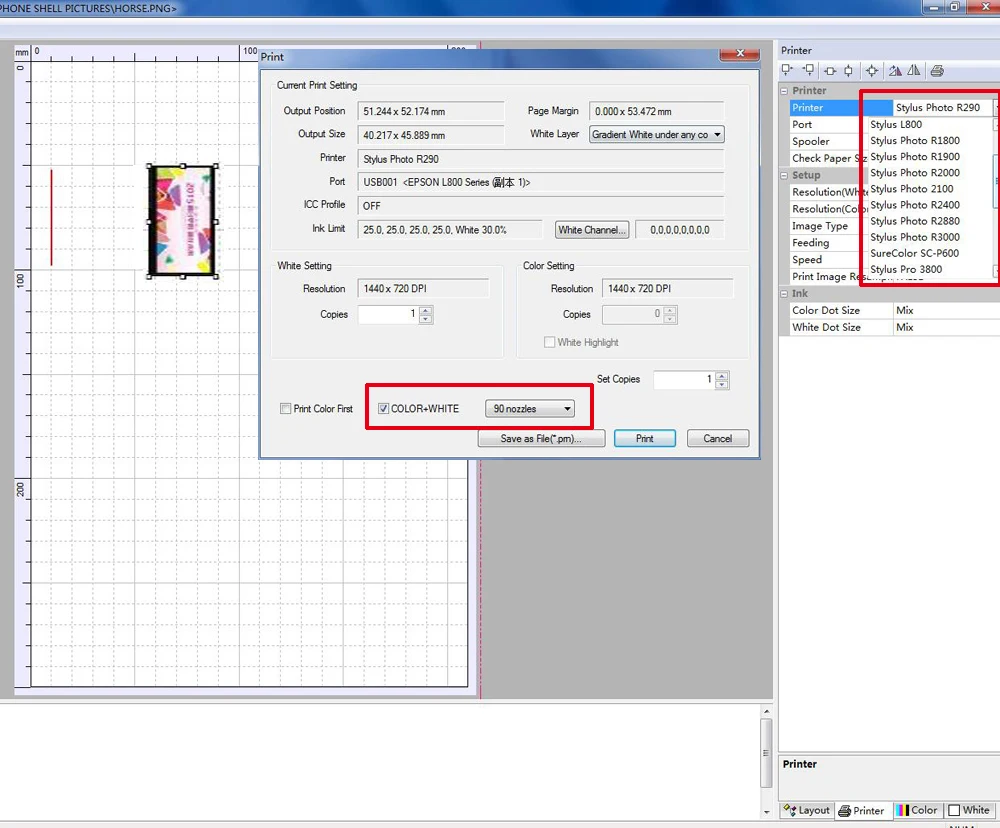Click the vertical scrollbar below canvas
This screenshot has width=1000, height=828.
click(x=766, y=753)
